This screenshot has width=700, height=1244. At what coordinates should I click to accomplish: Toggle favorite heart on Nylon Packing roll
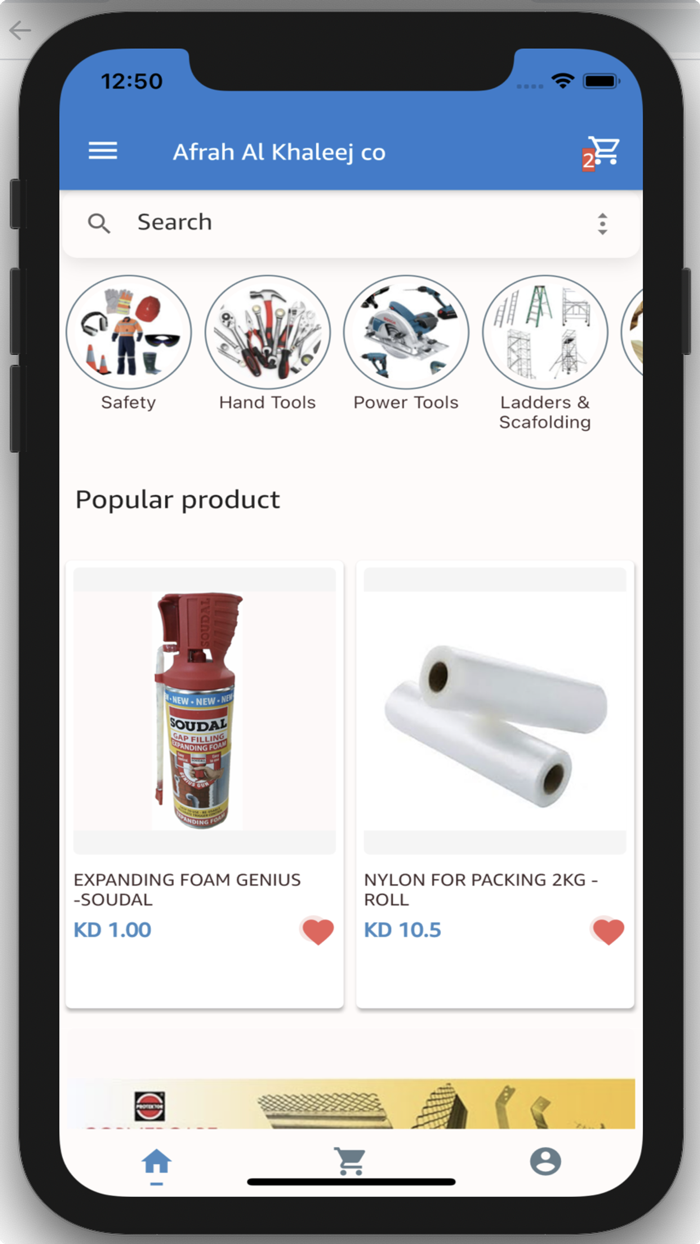[608, 932]
